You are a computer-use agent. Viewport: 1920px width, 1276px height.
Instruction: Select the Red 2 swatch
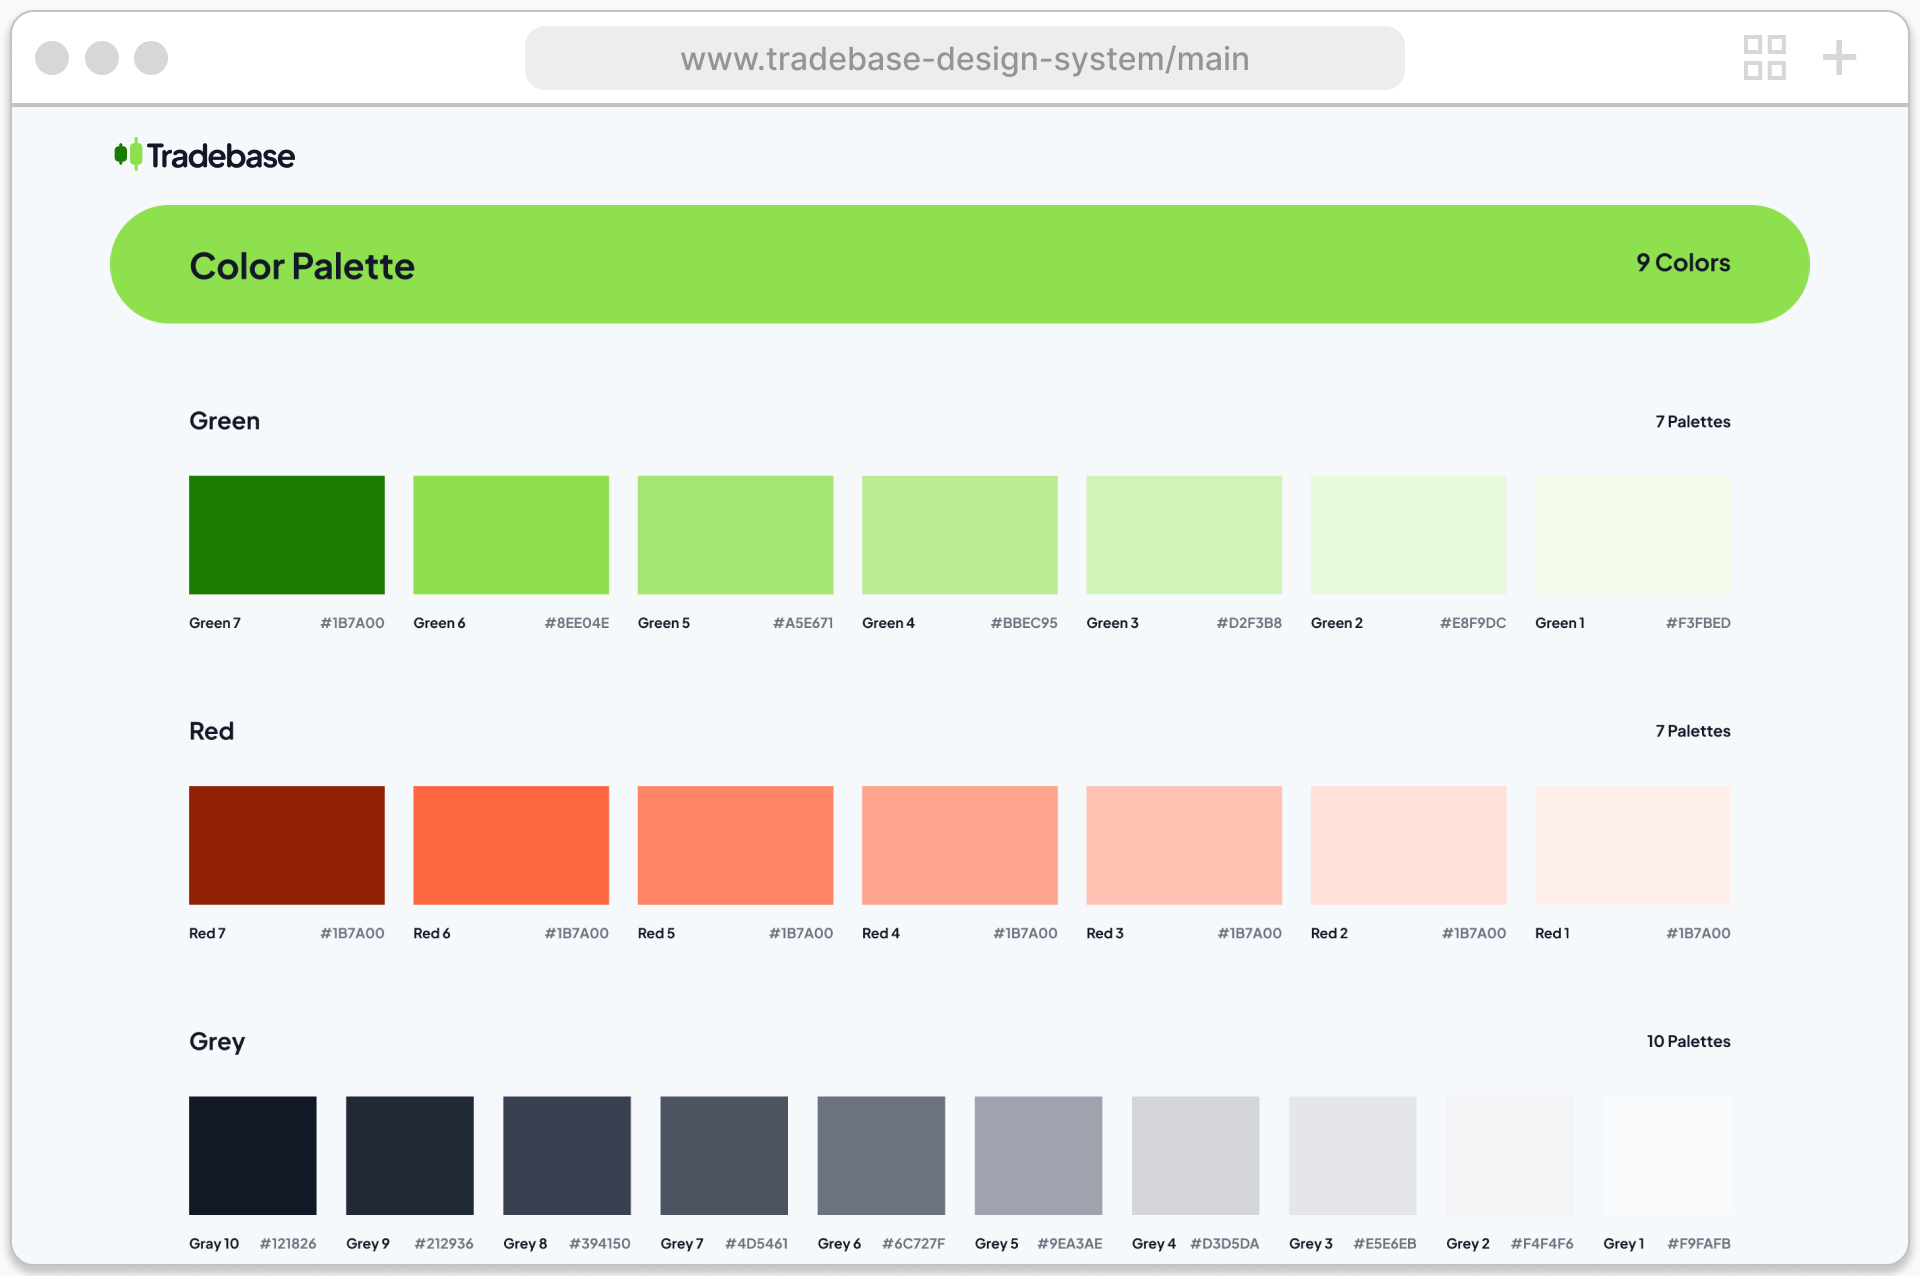click(x=1408, y=845)
